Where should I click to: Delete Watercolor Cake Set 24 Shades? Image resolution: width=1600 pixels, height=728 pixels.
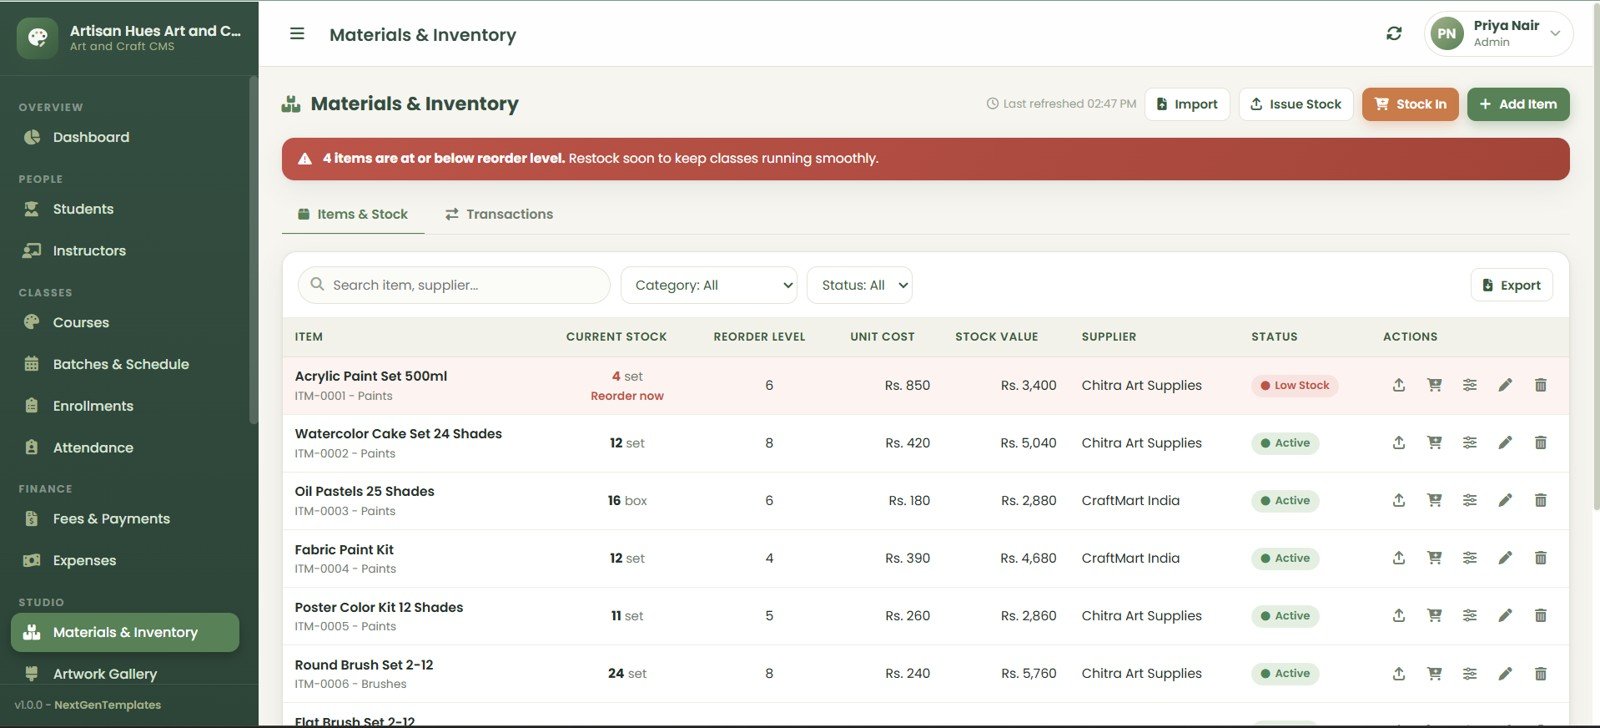pyautogui.click(x=1541, y=443)
